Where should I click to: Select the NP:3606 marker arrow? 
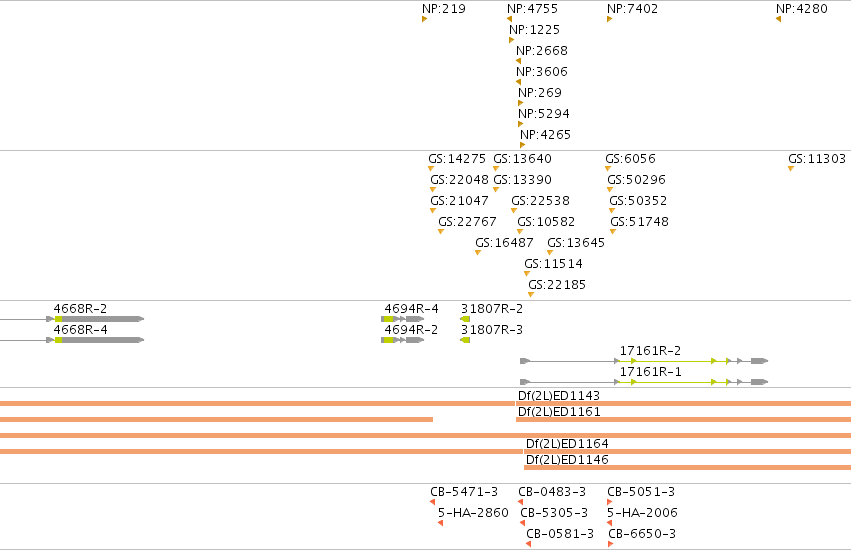pos(518,82)
